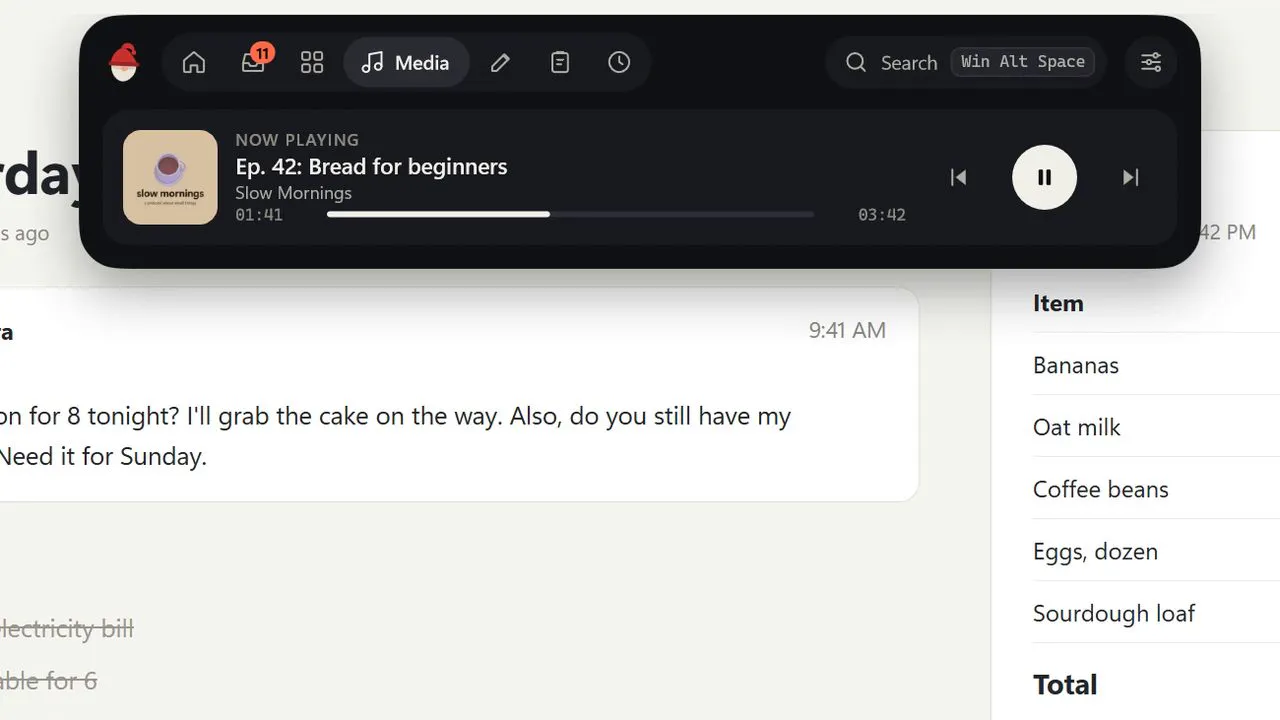Pause the playing episode
1280x720 pixels.
1044,178
